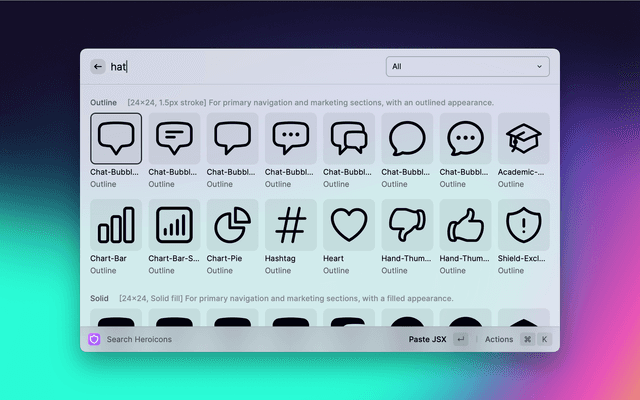The width and height of the screenshot is (640, 400).
Task: Select the Academic-Cap outline icon
Action: tap(523, 138)
